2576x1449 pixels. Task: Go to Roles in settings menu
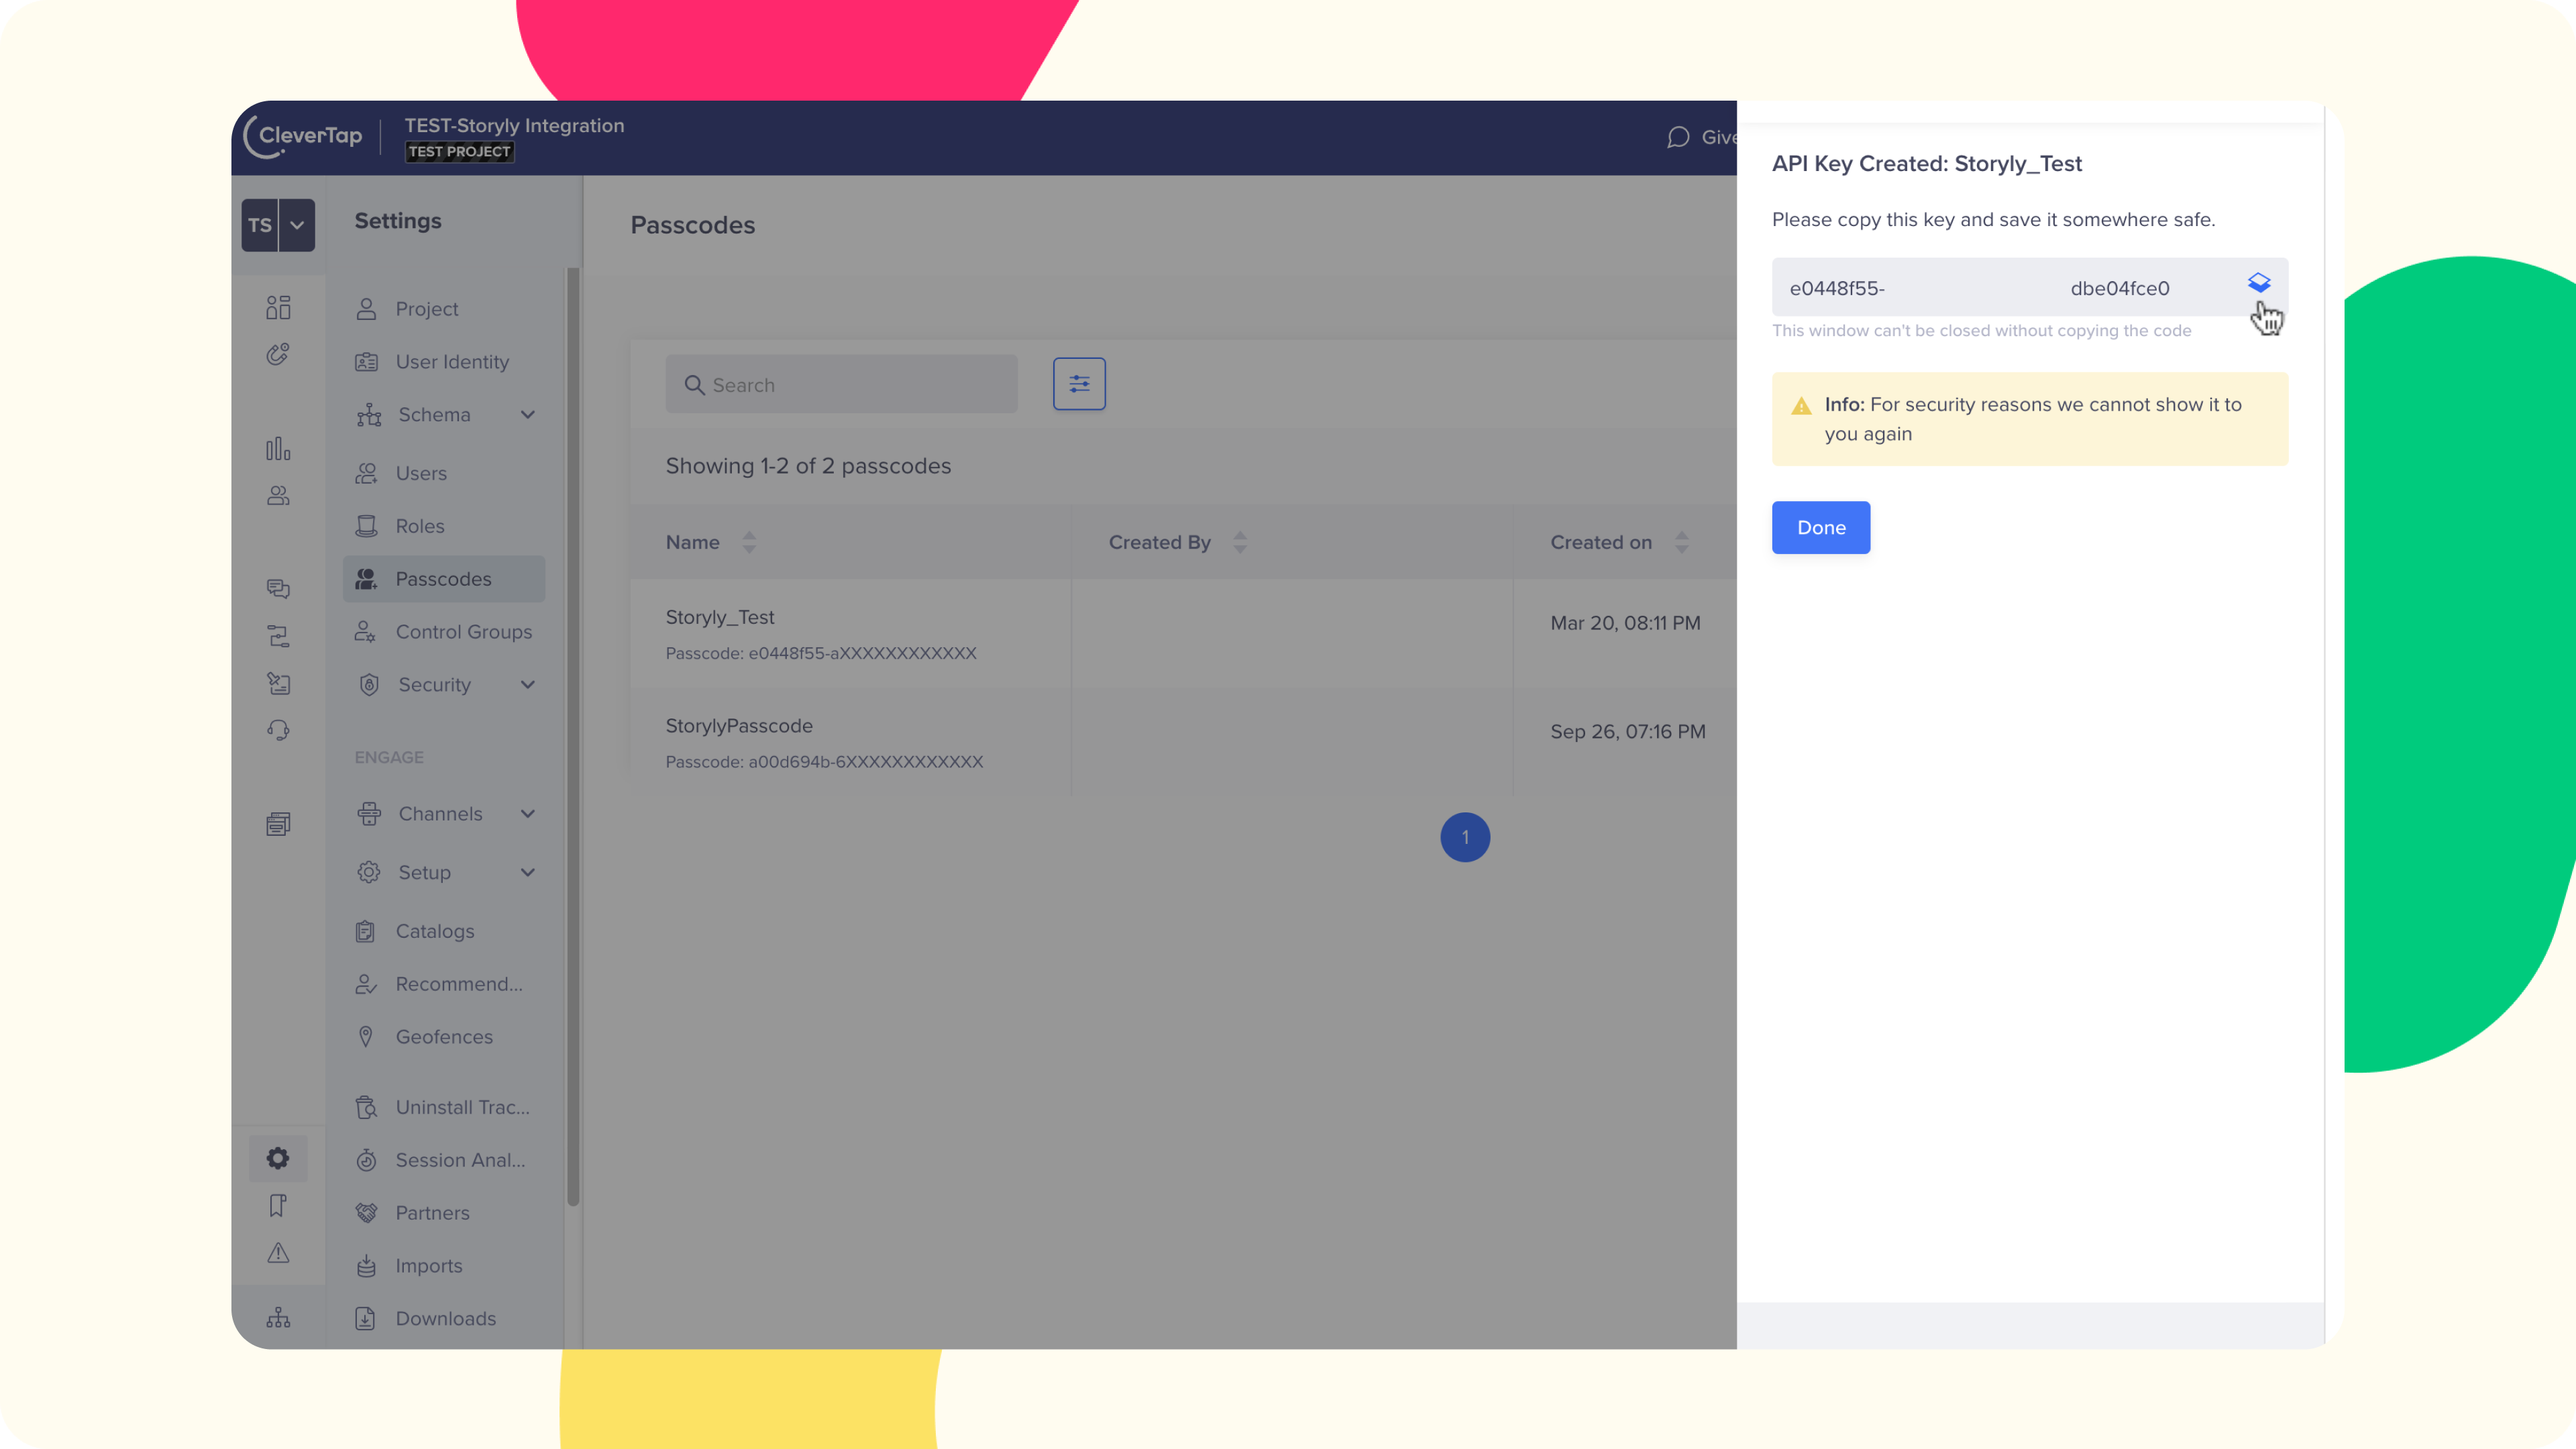point(419,526)
